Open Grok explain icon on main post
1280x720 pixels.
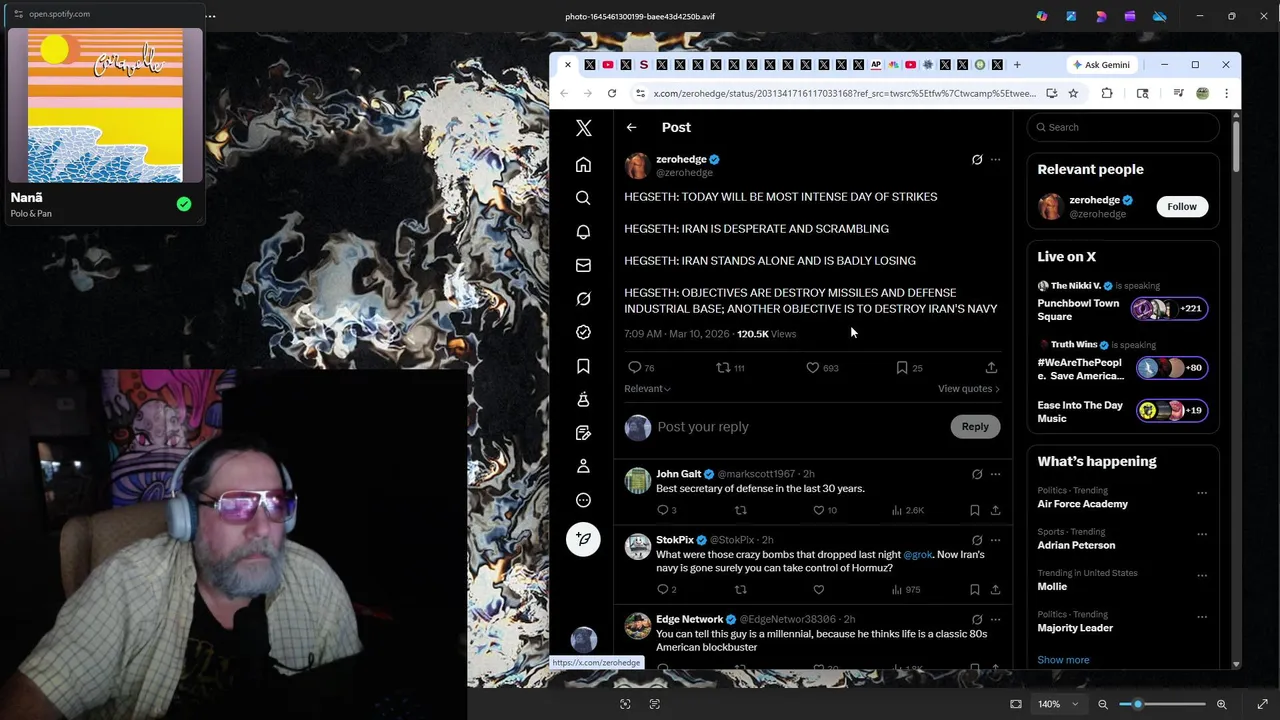[977, 159]
